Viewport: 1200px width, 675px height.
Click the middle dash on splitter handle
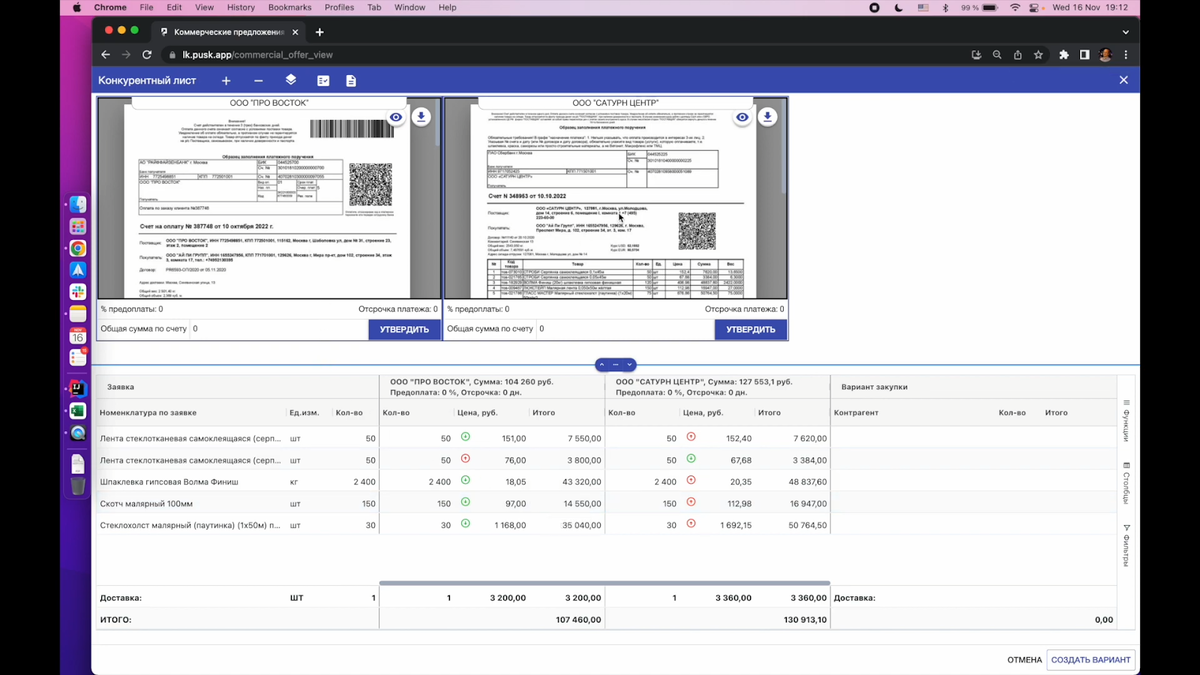(x=615, y=365)
